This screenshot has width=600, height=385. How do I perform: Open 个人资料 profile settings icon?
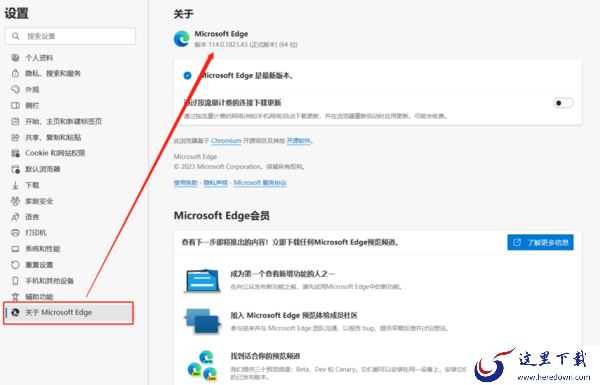tap(15, 58)
